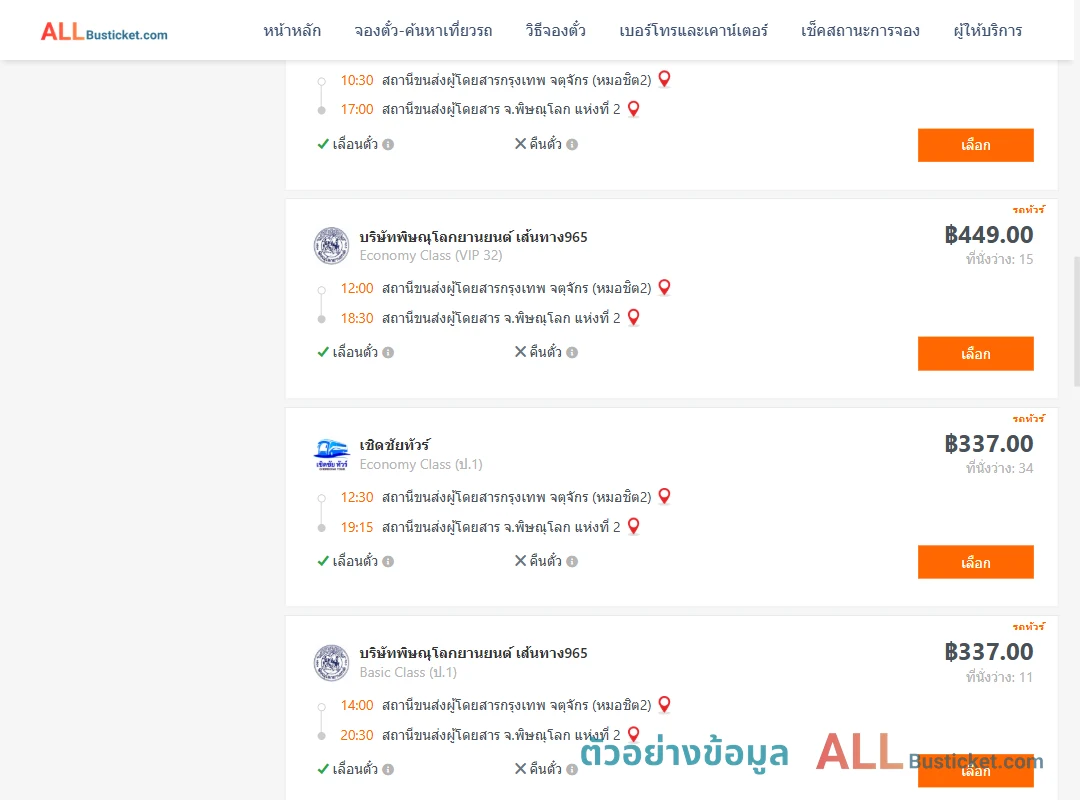Click เชิดชัยทัวร์ bus logo
1080x800 pixels.
coord(331,455)
